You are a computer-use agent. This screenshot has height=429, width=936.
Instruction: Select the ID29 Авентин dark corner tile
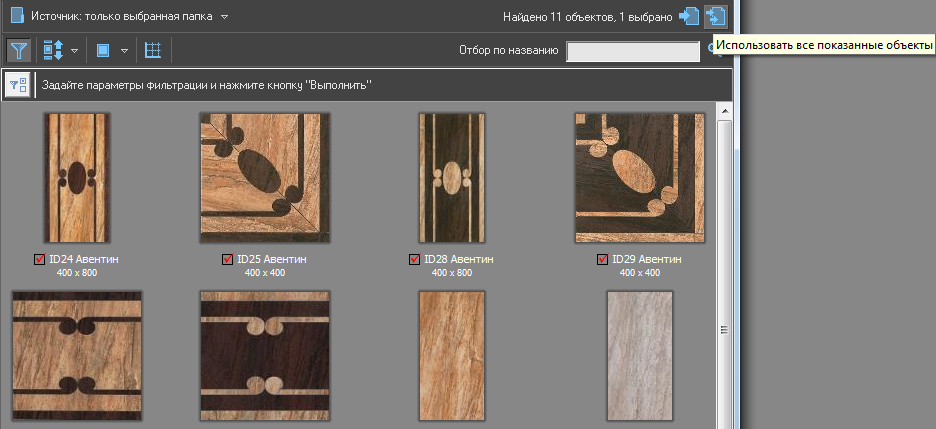pyautogui.click(x=639, y=177)
